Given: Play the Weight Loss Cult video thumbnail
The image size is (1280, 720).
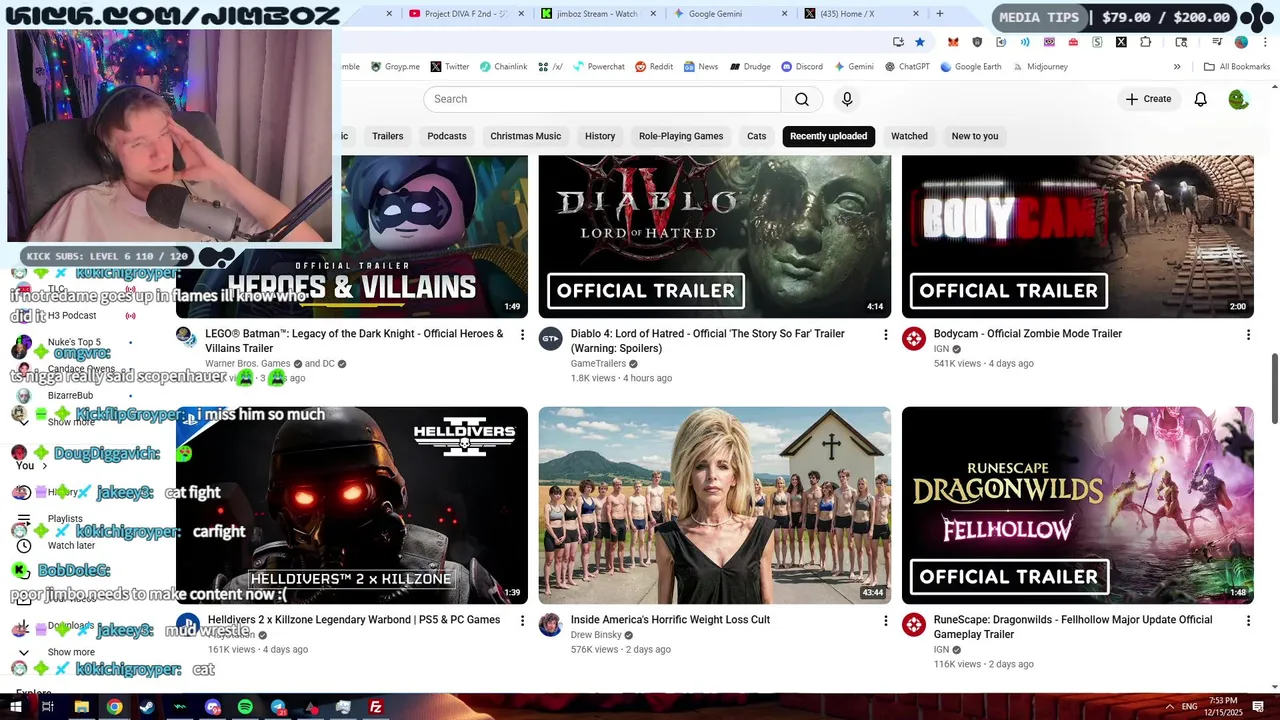Looking at the screenshot, I should coord(715,505).
